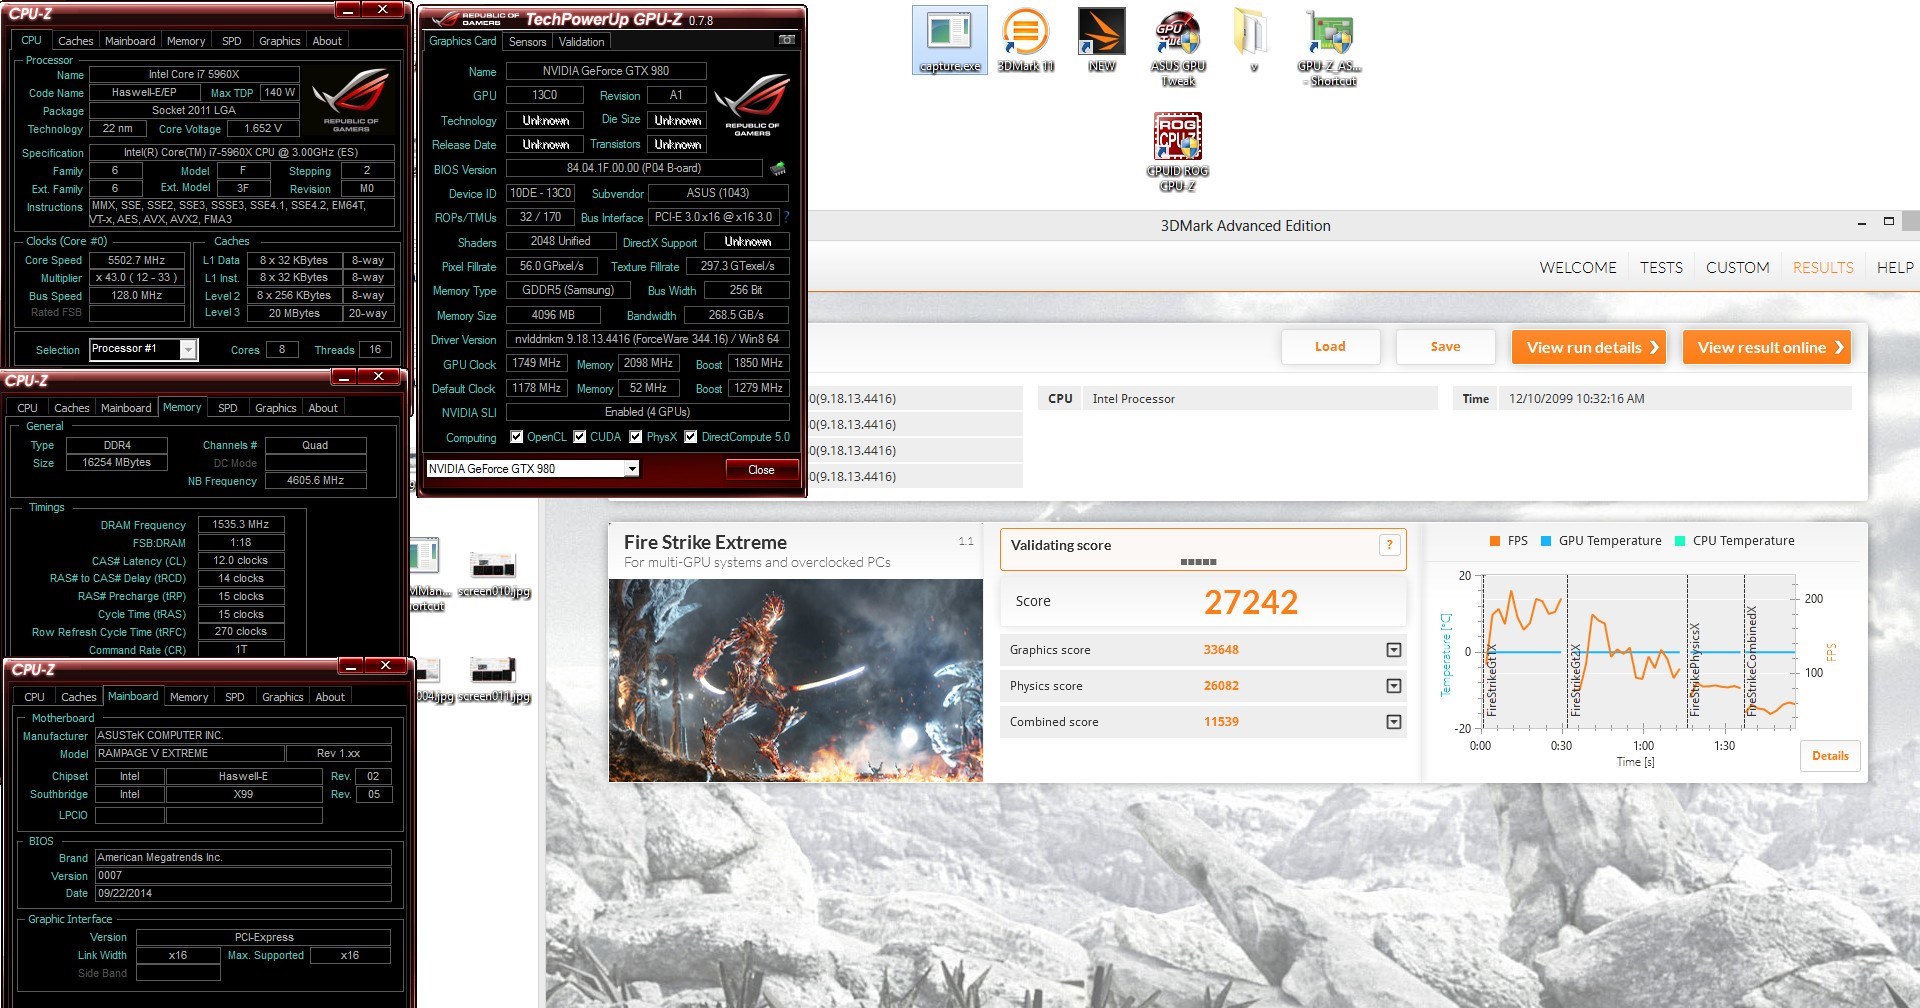Click the FireStrikeCombinedX chart marker
Image resolution: width=1920 pixels, height=1008 pixels.
tap(1751, 660)
